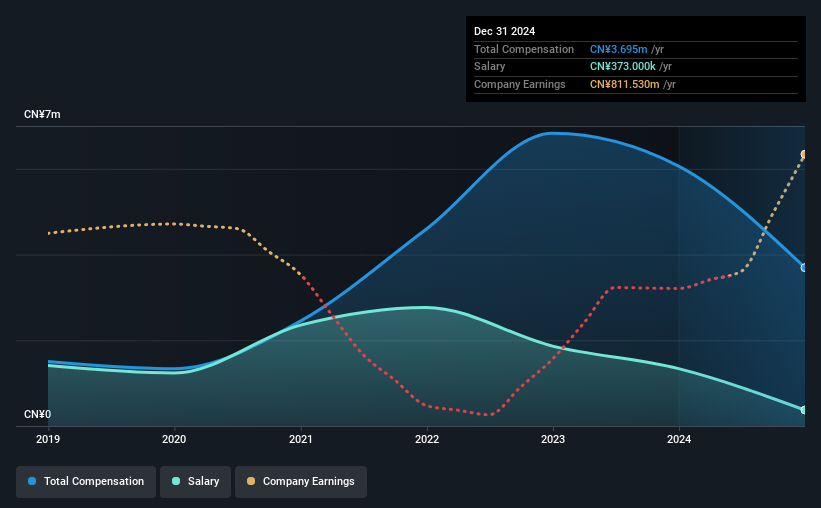The height and width of the screenshot is (508, 821).
Task: Select the 2023 x-axis label
Action: click(x=553, y=439)
